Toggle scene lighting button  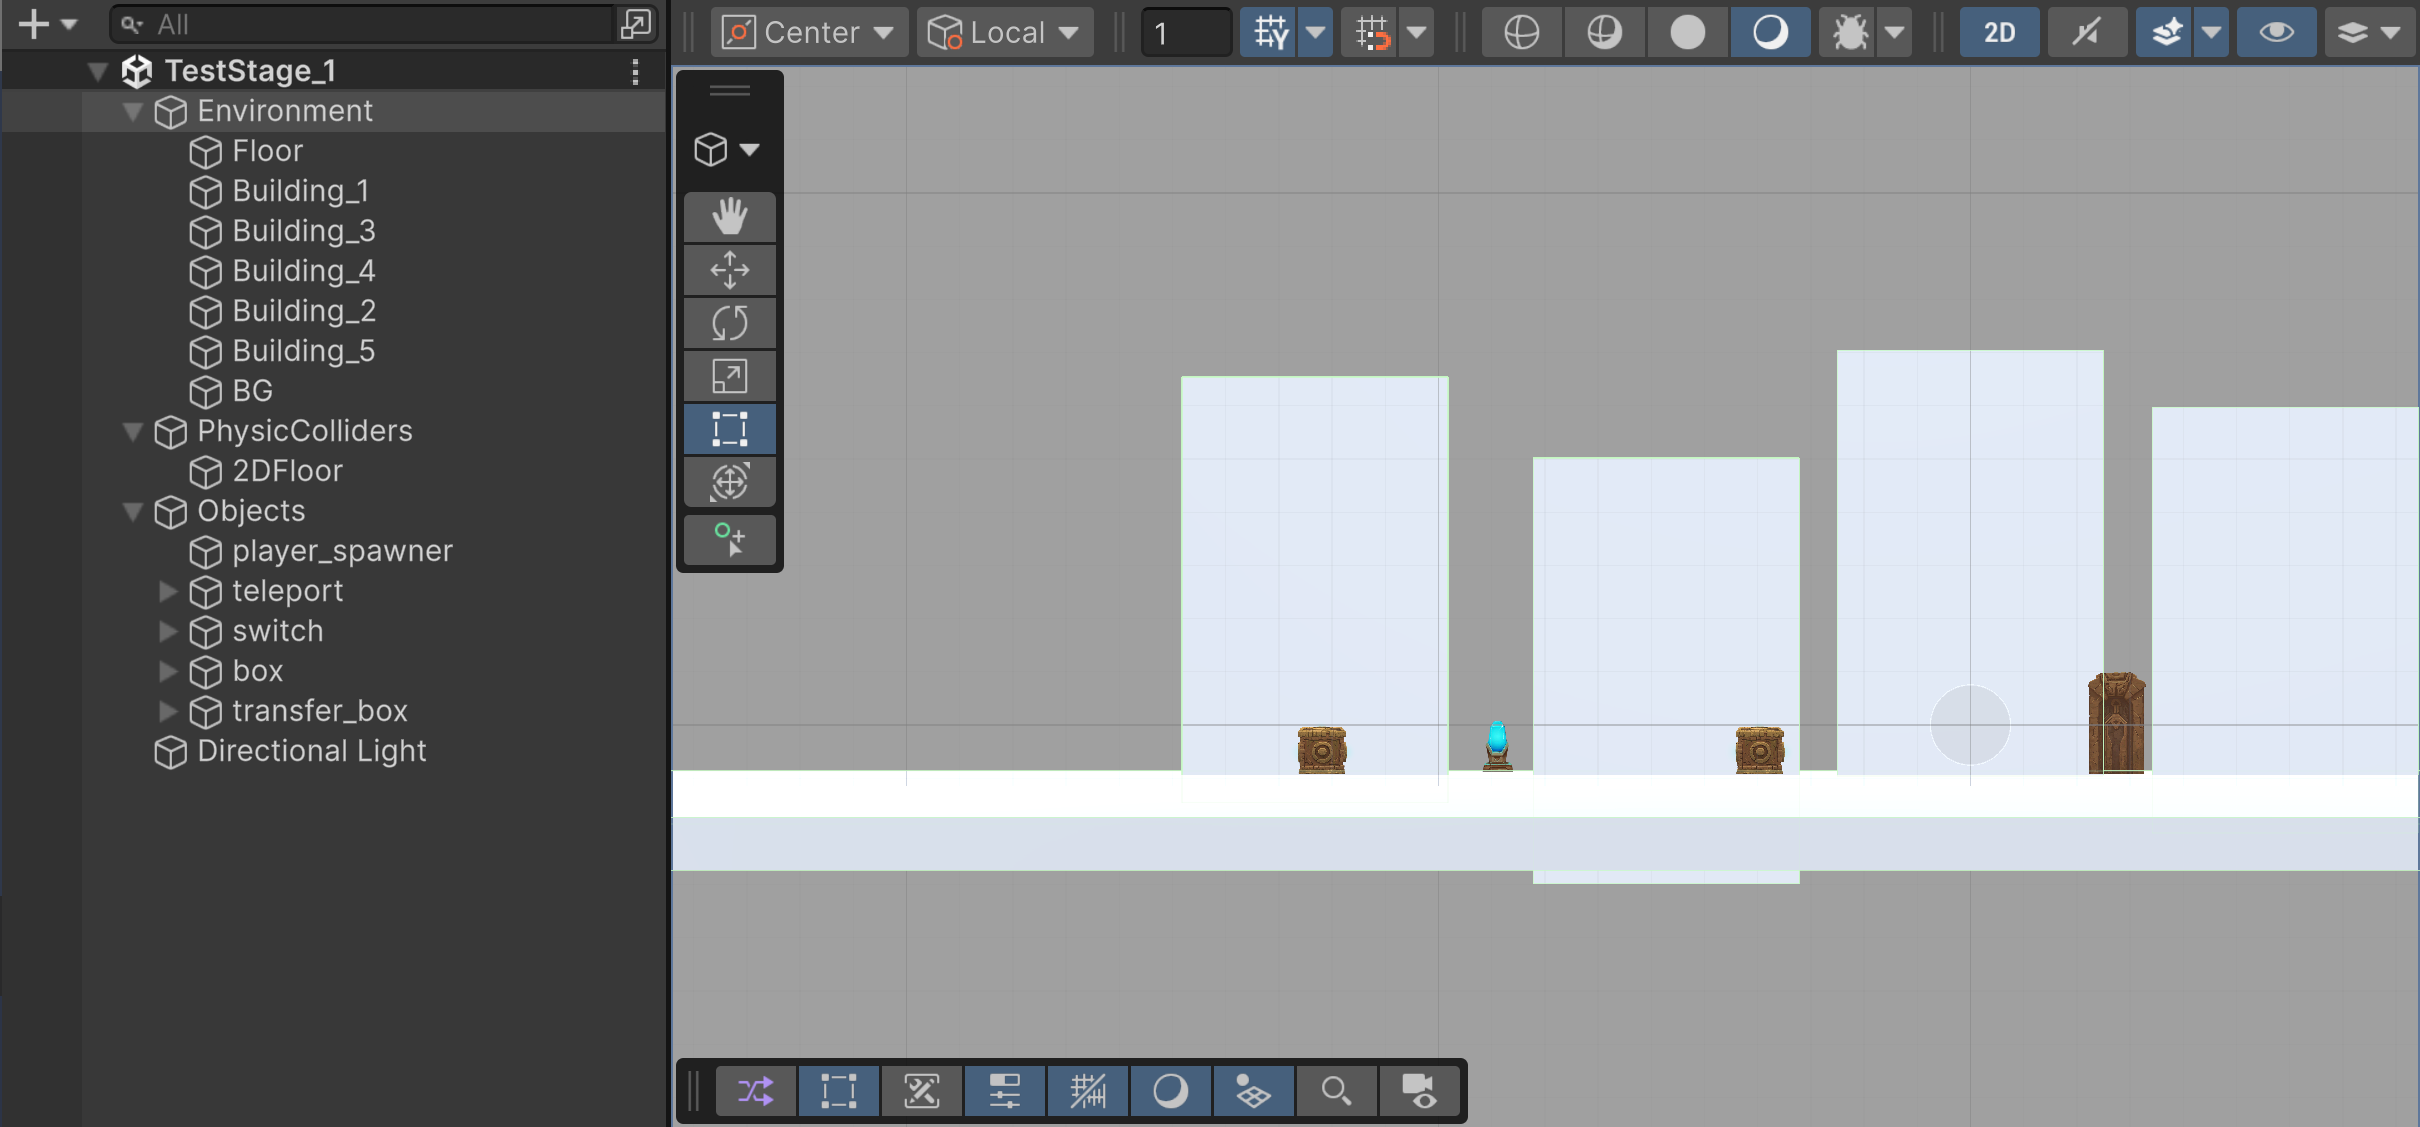pyautogui.click(x=2087, y=32)
